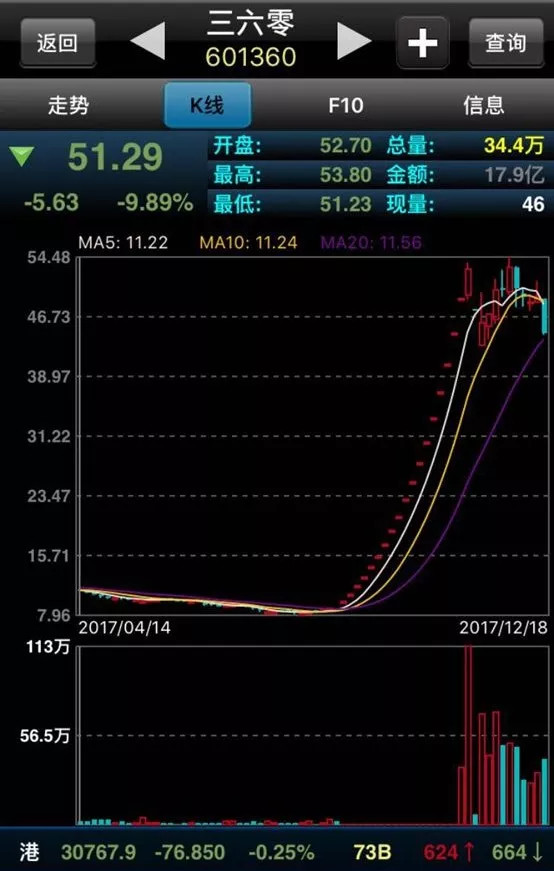This screenshot has width=554, height=871.
Task: Tap the 开盘 value 52.70
Action: (x=346, y=146)
